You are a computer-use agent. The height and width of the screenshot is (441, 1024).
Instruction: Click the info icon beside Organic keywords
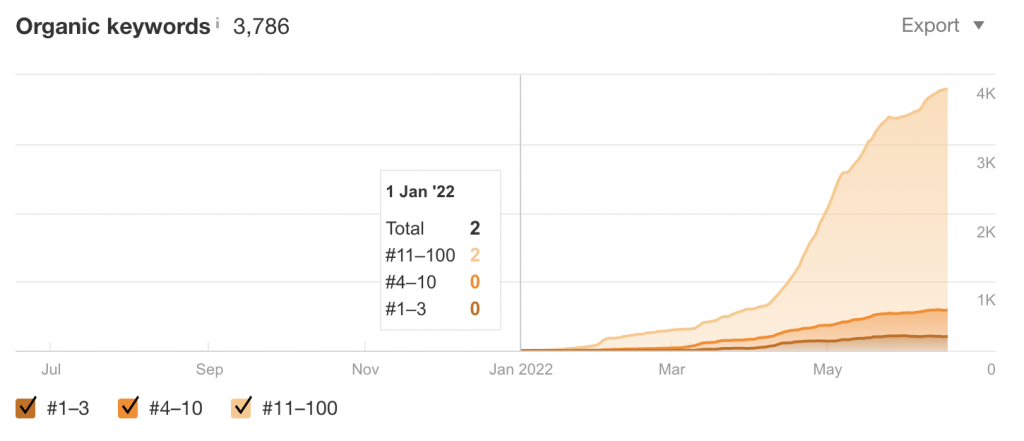click(x=217, y=22)
